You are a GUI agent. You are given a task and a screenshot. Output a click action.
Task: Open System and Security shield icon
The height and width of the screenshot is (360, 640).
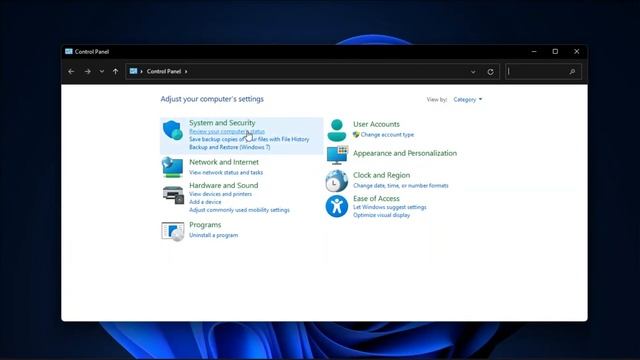[x=173, y=130]
